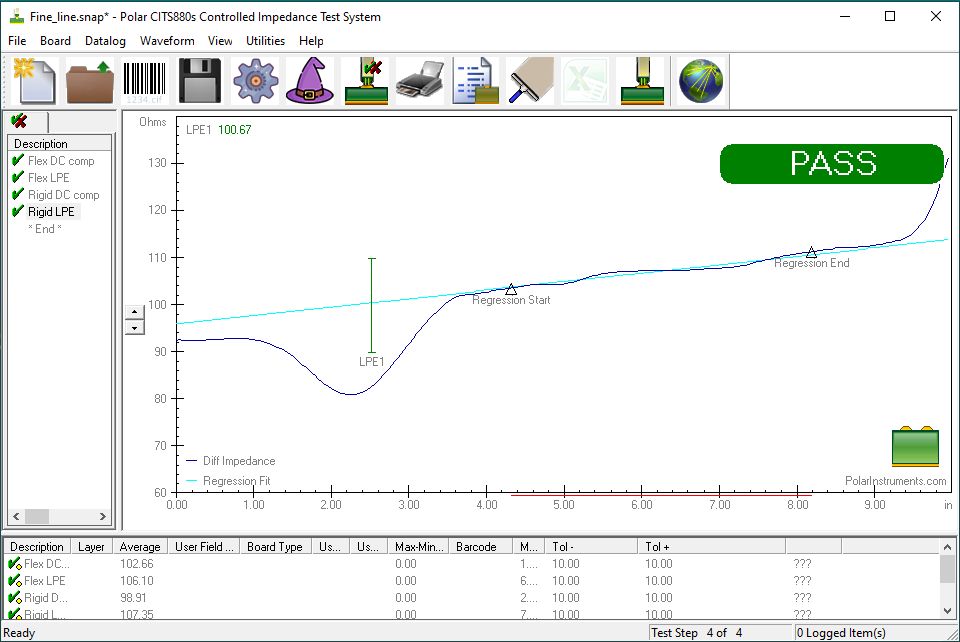
Task: Click the pass/fail tab icon above Description
Action: [19, 121]
